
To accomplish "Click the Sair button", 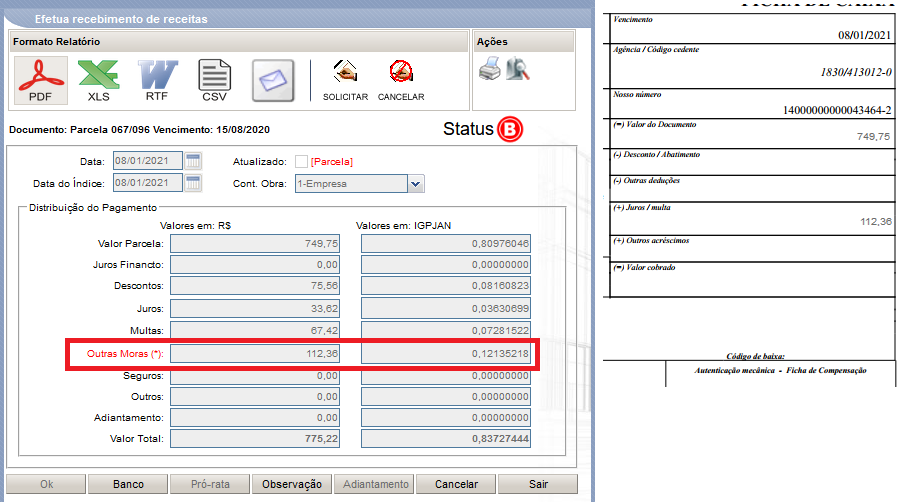I will tap(538, 484).
